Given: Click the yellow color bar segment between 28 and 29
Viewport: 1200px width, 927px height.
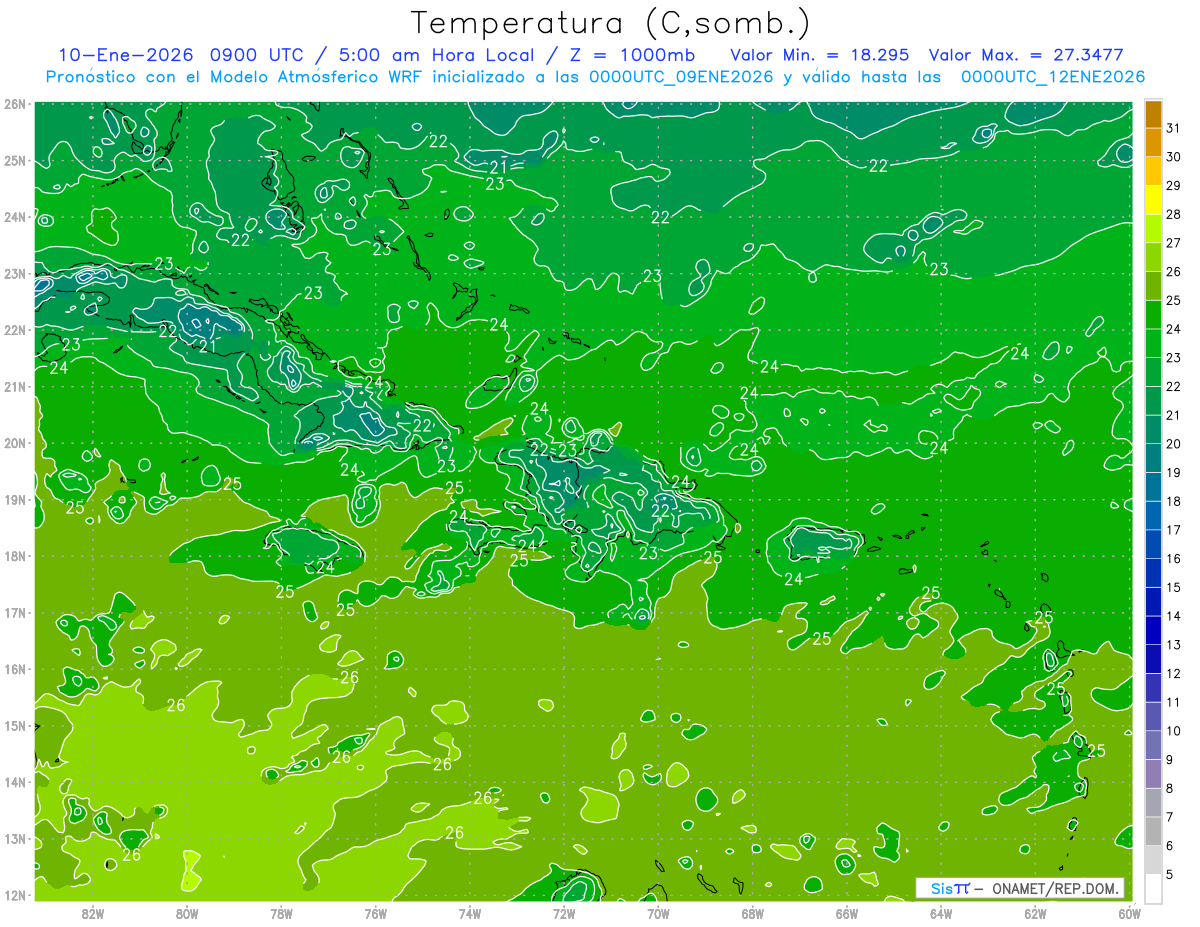Looking at the screenshot, I should point(1153,200).
